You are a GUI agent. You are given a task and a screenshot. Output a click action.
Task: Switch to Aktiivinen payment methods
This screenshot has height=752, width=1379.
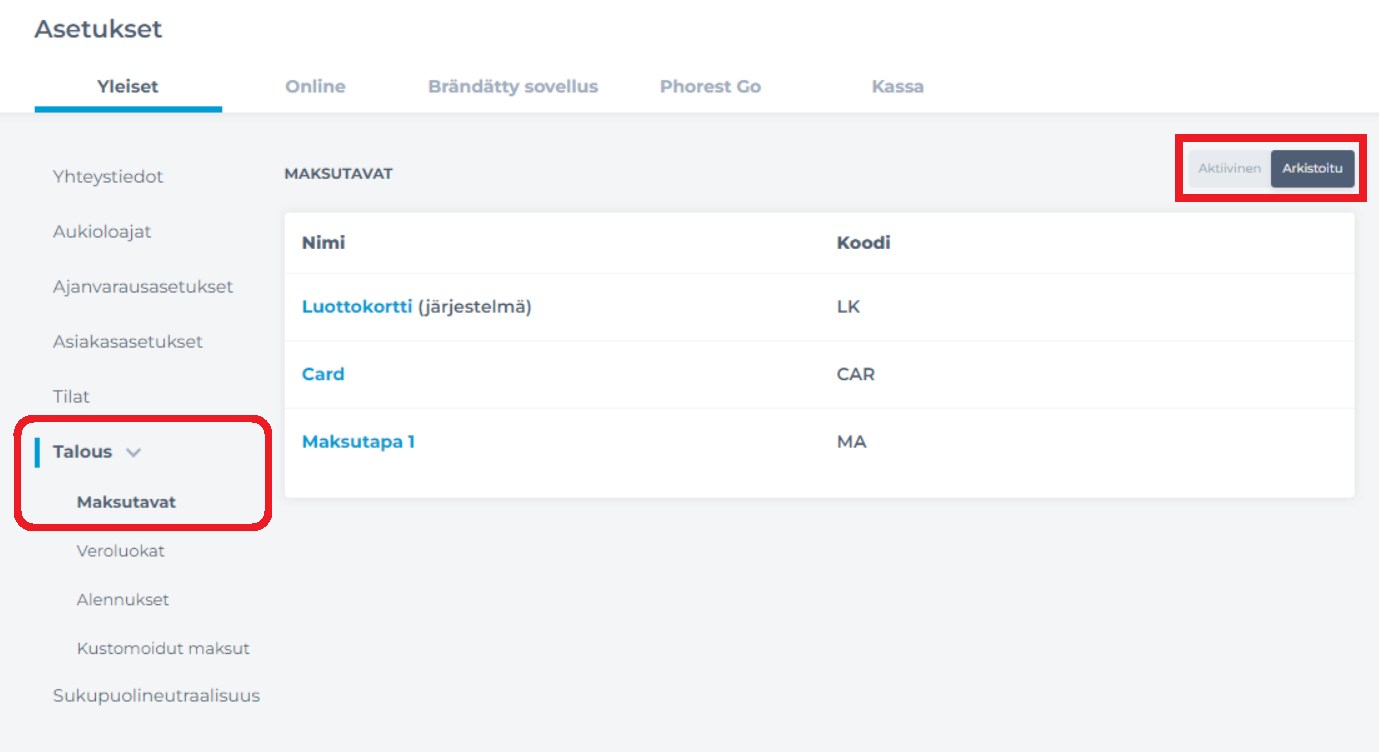(1229, 169)
